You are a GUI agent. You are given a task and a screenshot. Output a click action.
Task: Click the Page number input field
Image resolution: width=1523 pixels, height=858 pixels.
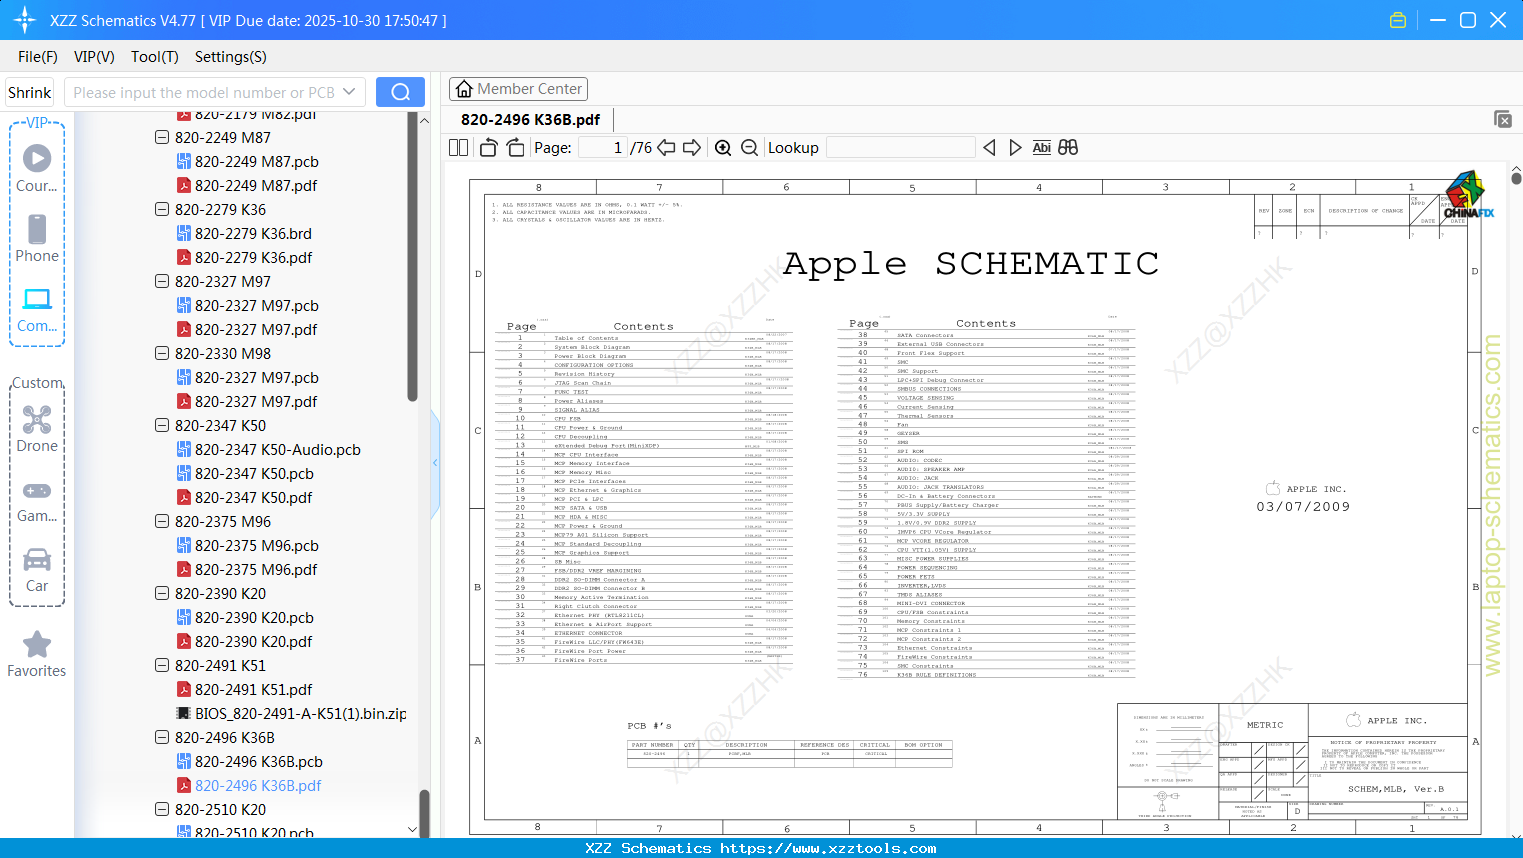coord(603,148)
